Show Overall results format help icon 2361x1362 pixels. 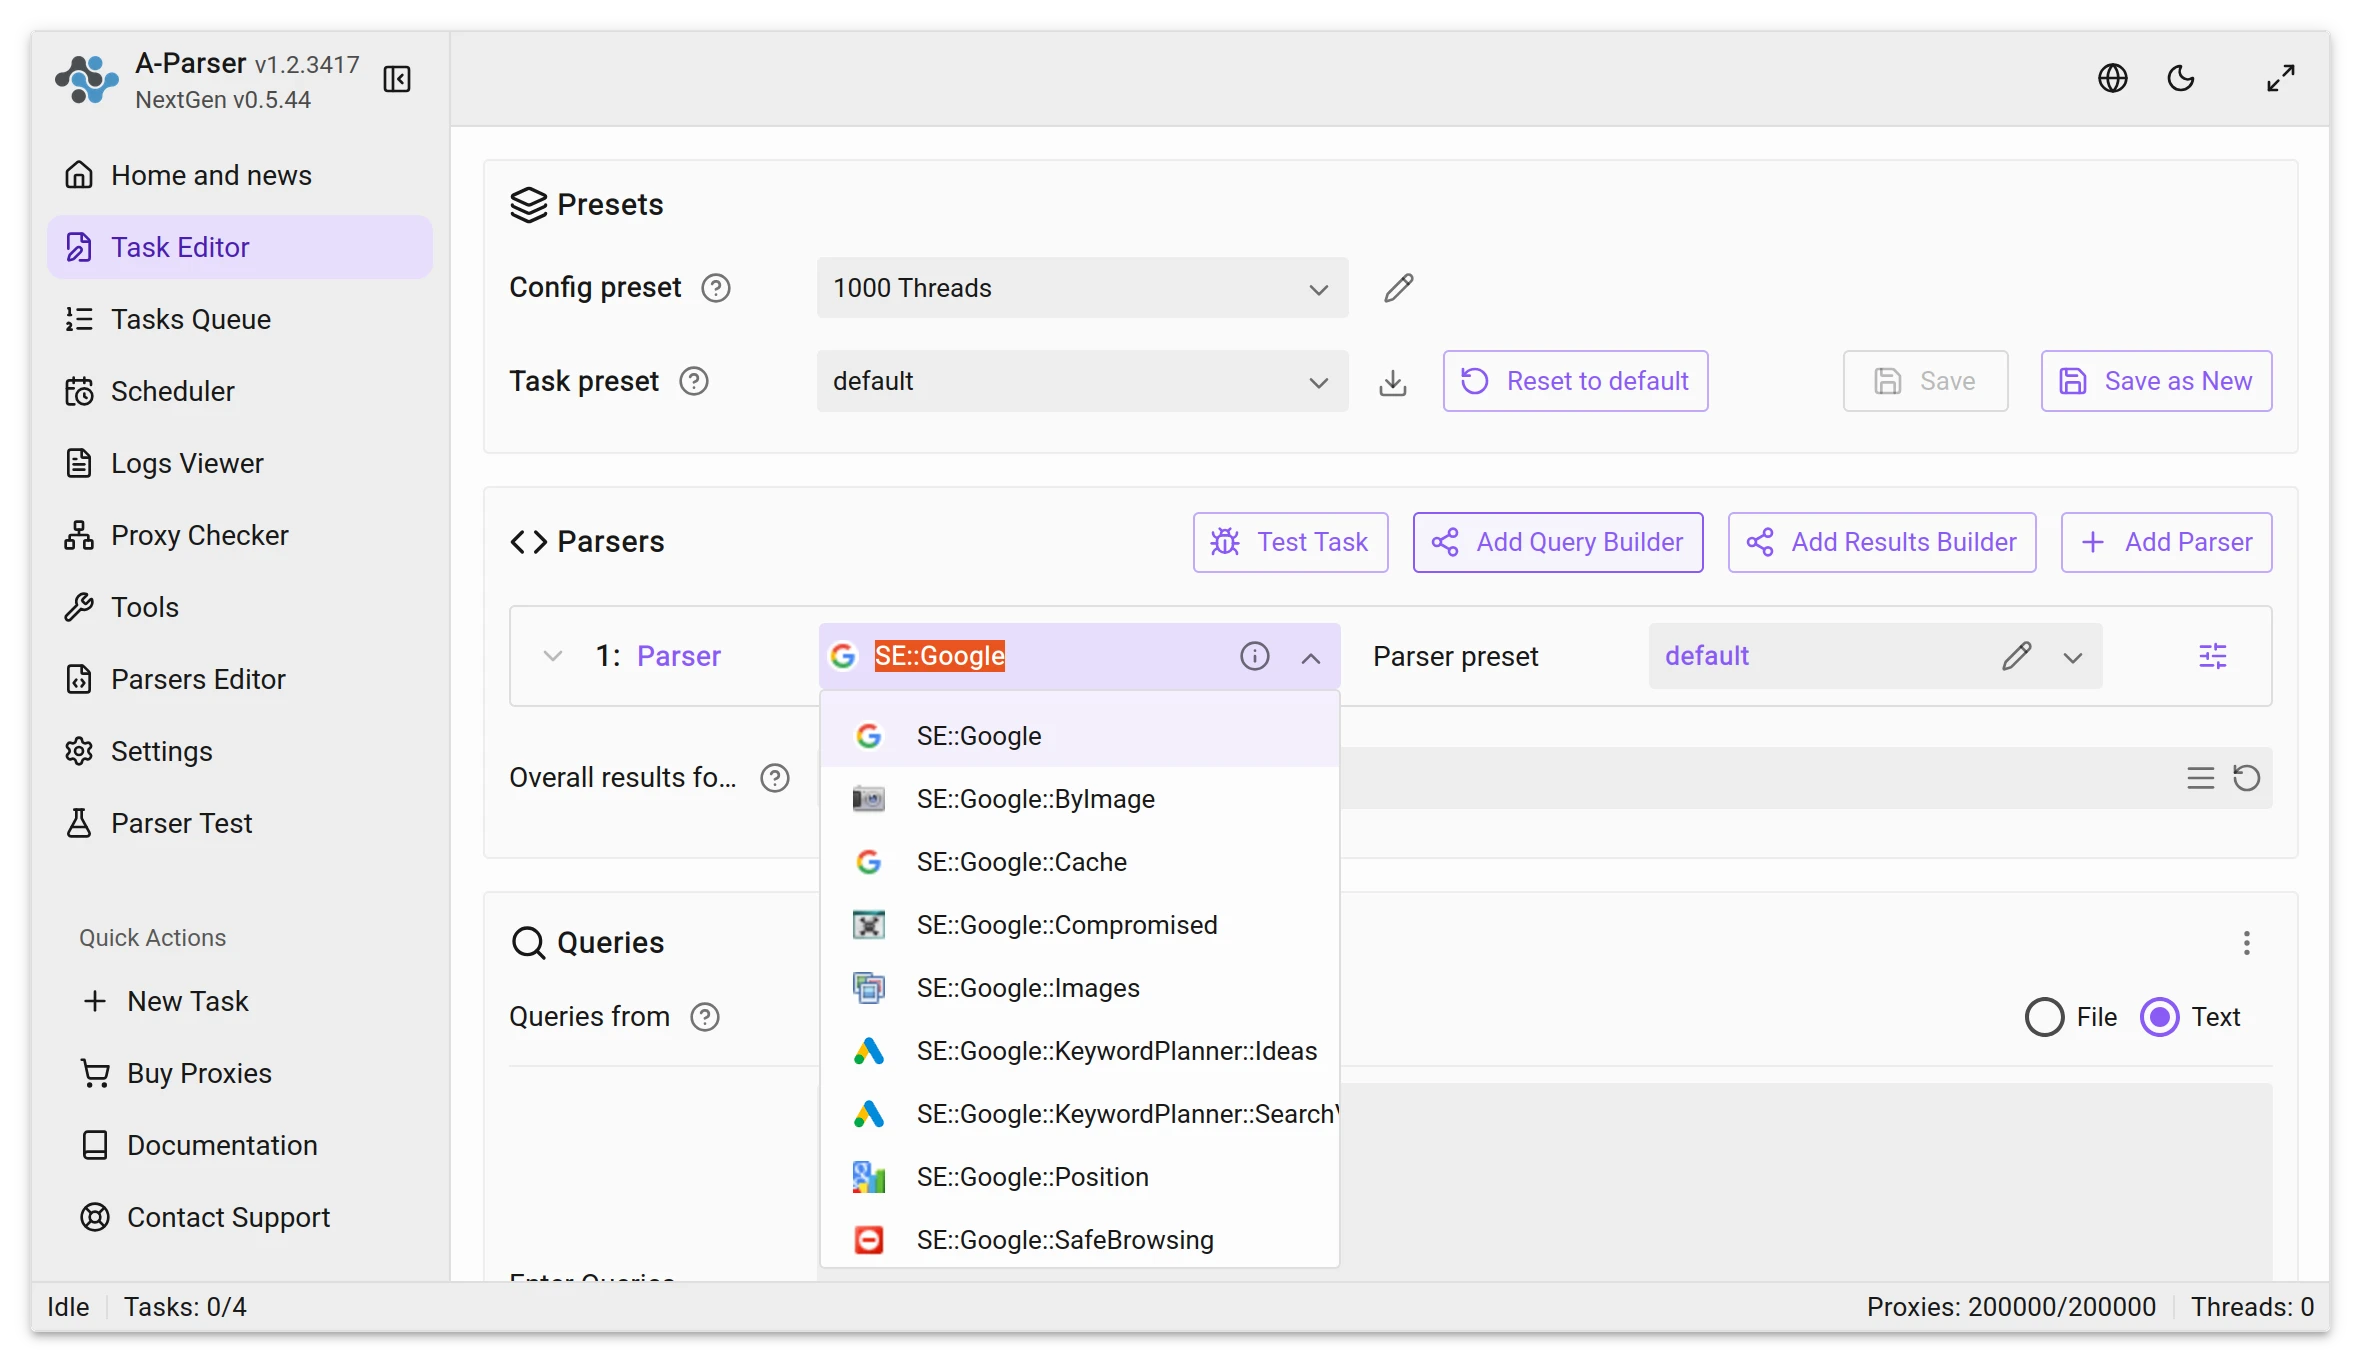point(775,778)
